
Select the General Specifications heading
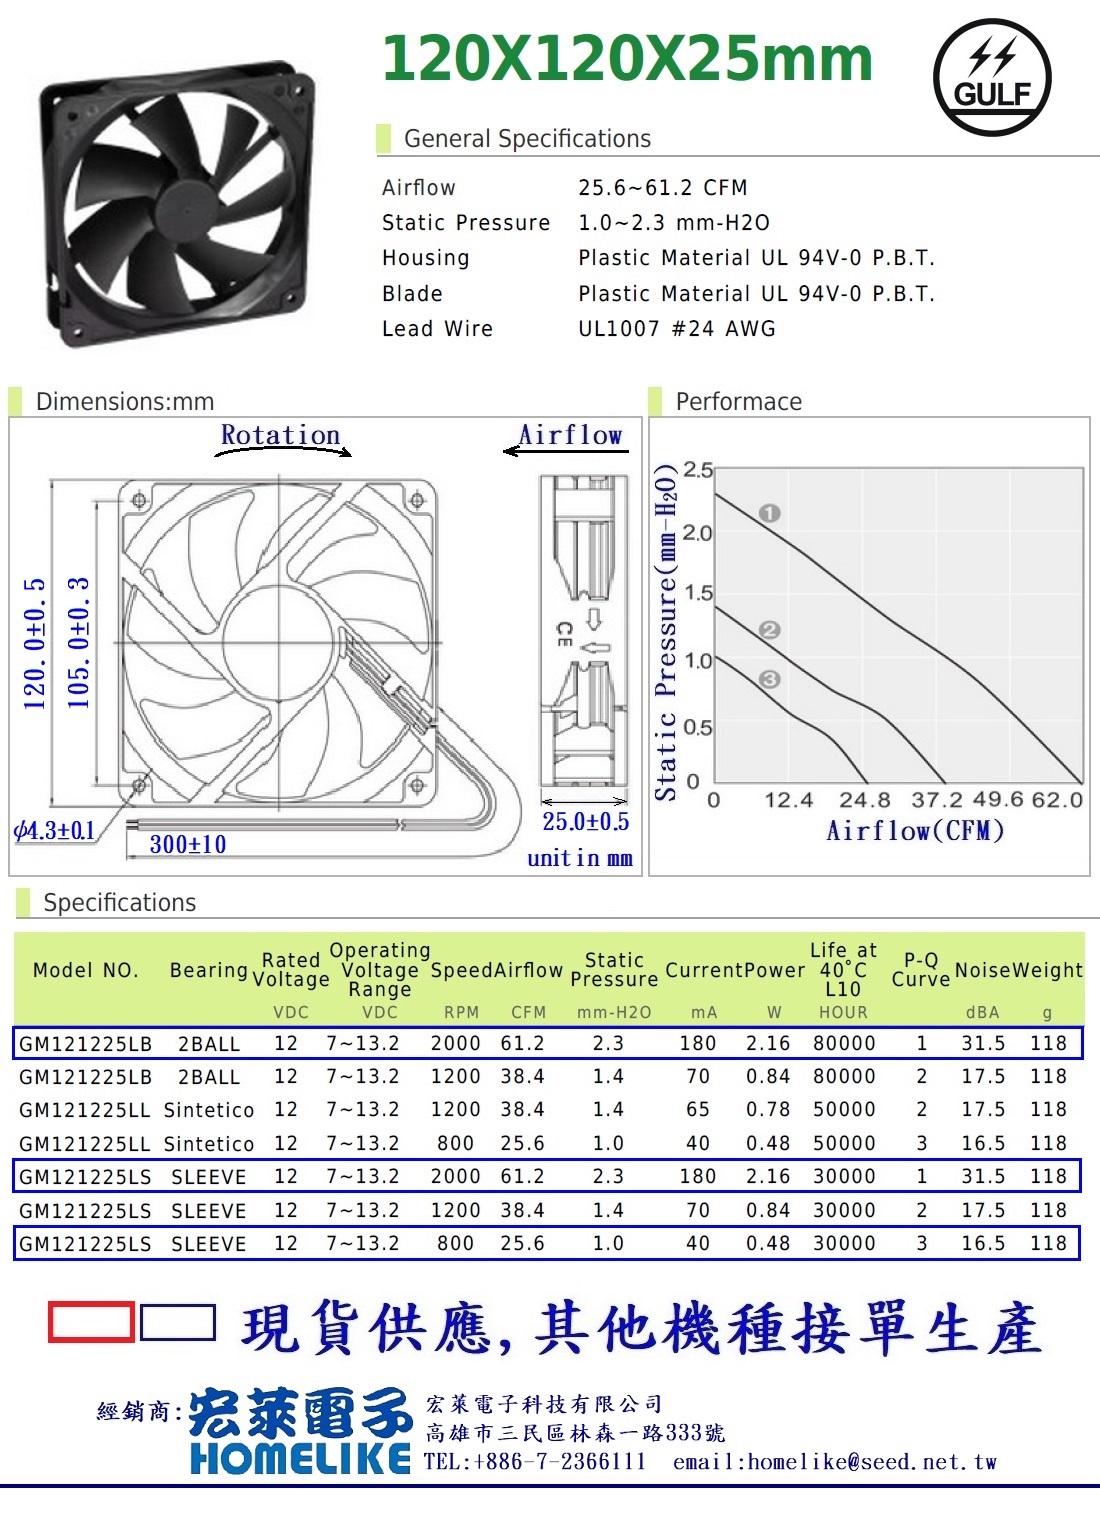tap(527, 139)
